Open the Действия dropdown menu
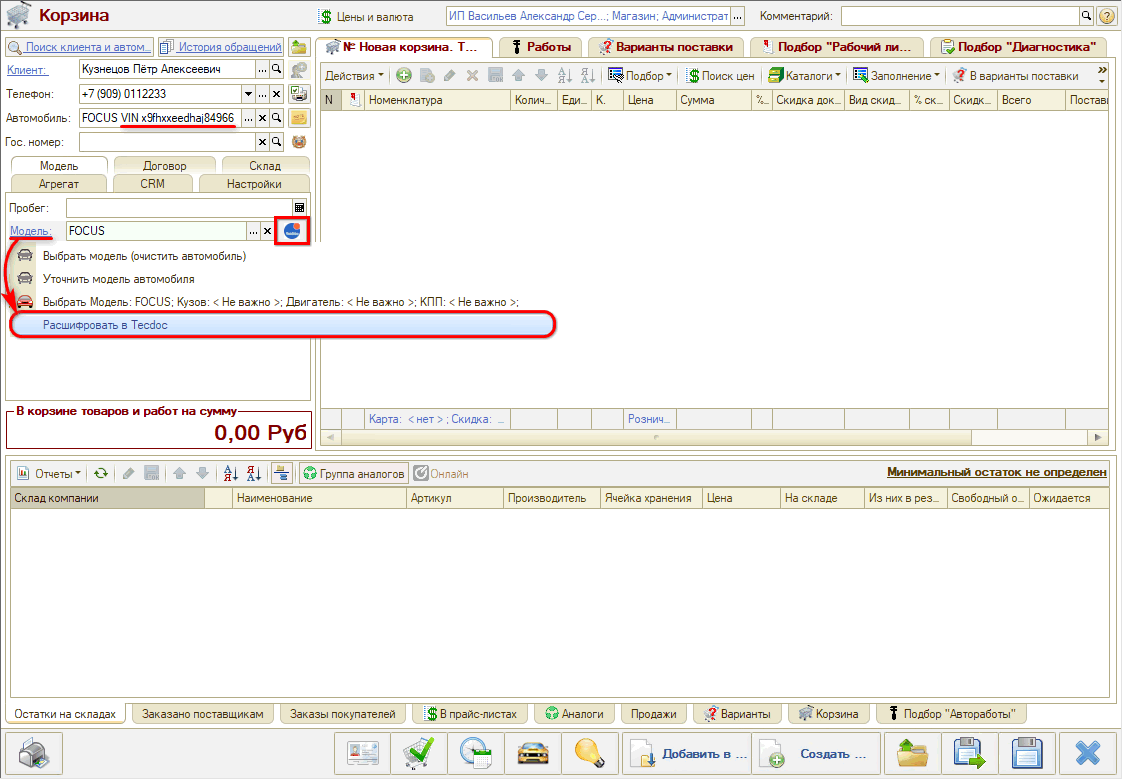This screenshot has width=1122, height=779. click(354, 76)
